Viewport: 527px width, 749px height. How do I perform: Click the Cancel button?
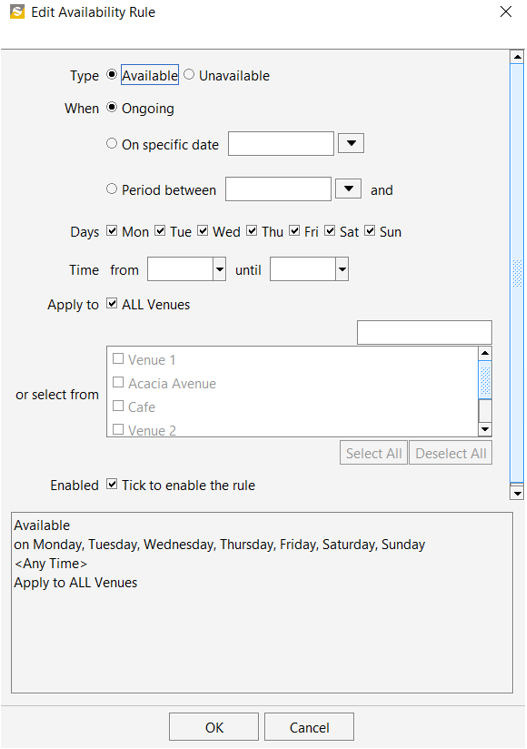[309, 727]
